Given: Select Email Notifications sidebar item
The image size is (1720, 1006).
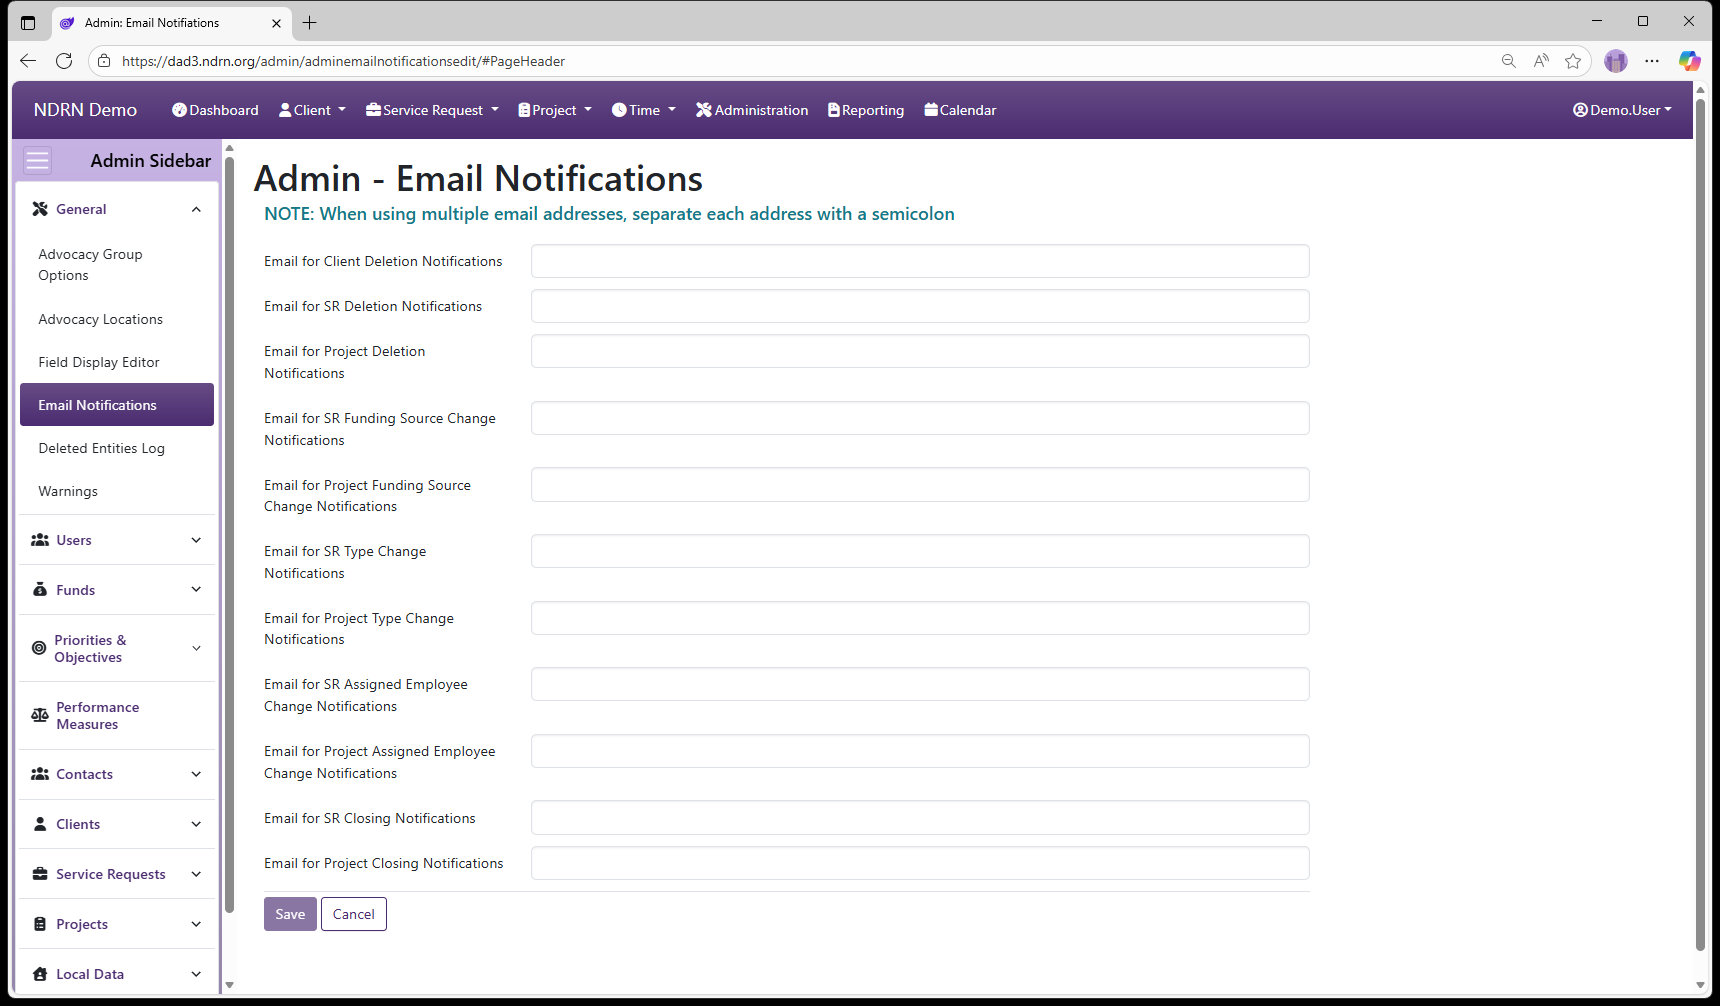Looking at the screenshot, I should pyautogui.click(x=117, y=405).
